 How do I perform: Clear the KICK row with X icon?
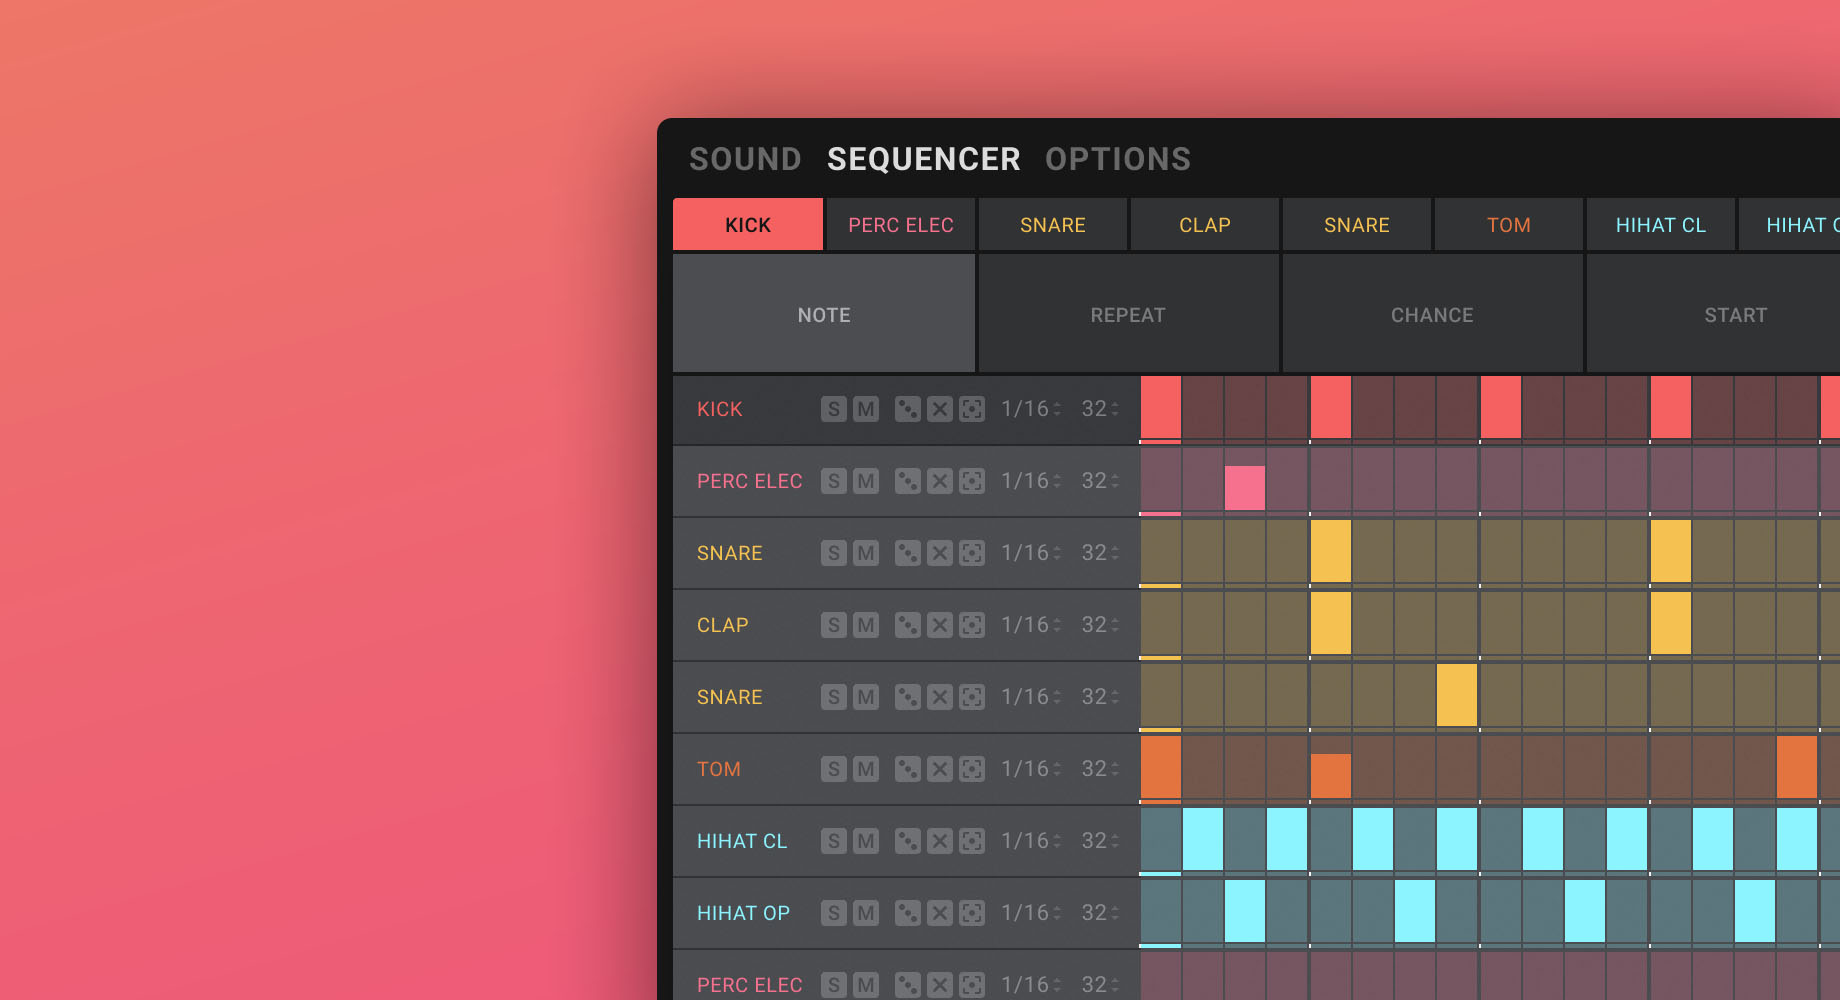[x=940, y=409]
